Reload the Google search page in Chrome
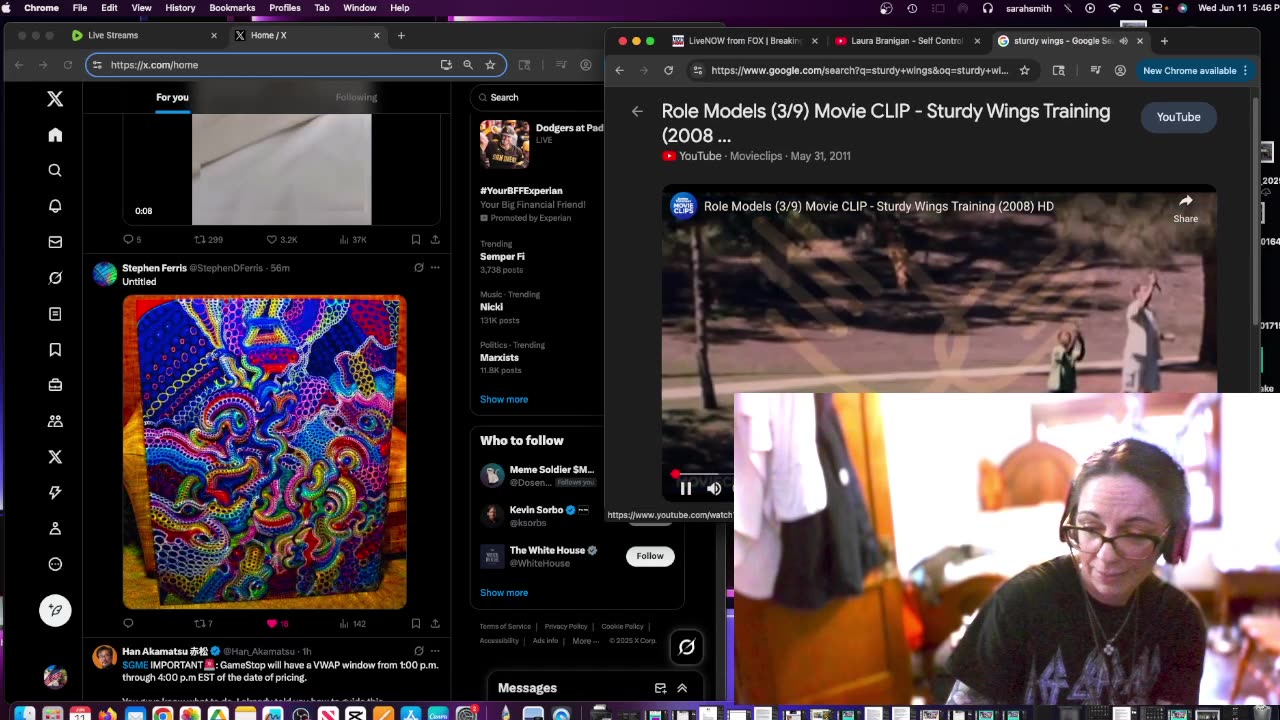Viewport: 1280px width, 720px height. pos(668,71)
